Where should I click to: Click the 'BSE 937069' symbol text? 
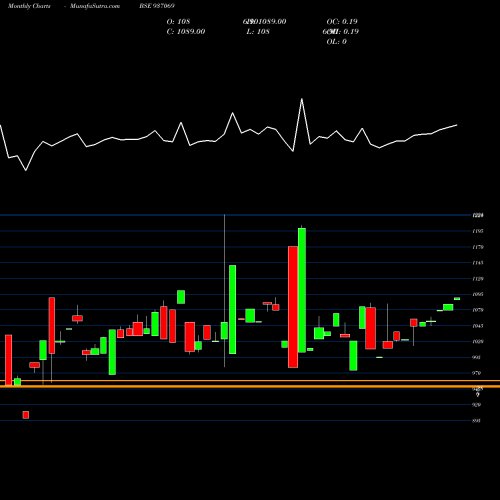coord(157,6)
